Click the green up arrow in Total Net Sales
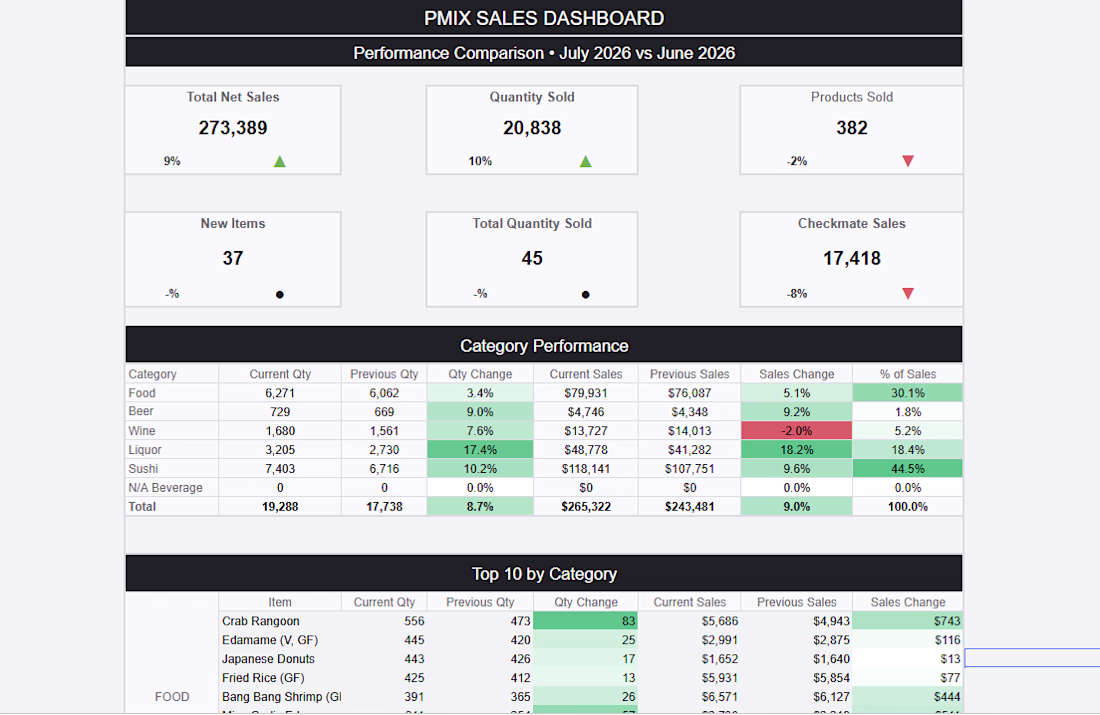Viewport: 1100px width, 715px height. (x=279, y=161)
